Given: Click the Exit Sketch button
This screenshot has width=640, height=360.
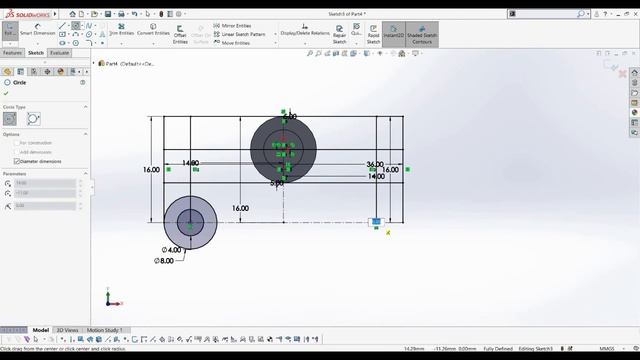Looking at the screenshot, I should click(10, 30).
